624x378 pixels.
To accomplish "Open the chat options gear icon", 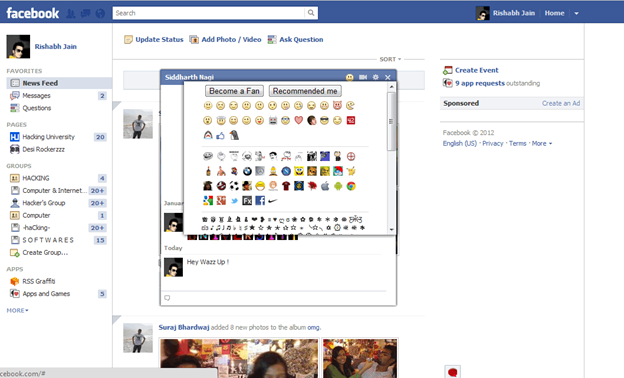I will (376, 77).
